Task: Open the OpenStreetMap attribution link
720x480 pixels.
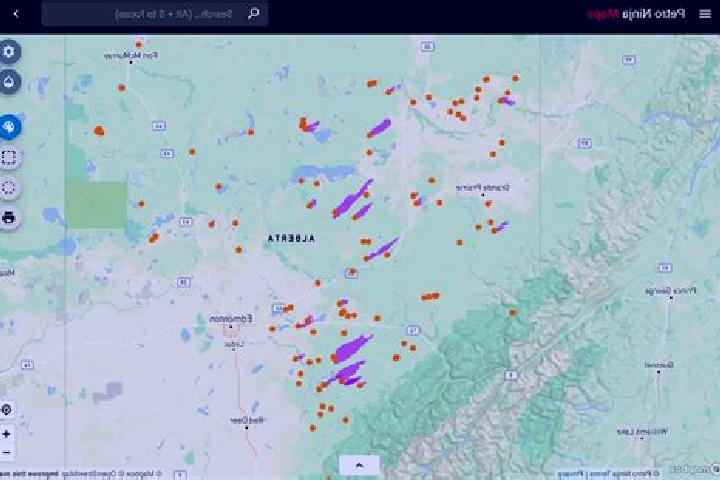Action: (90, 474)
